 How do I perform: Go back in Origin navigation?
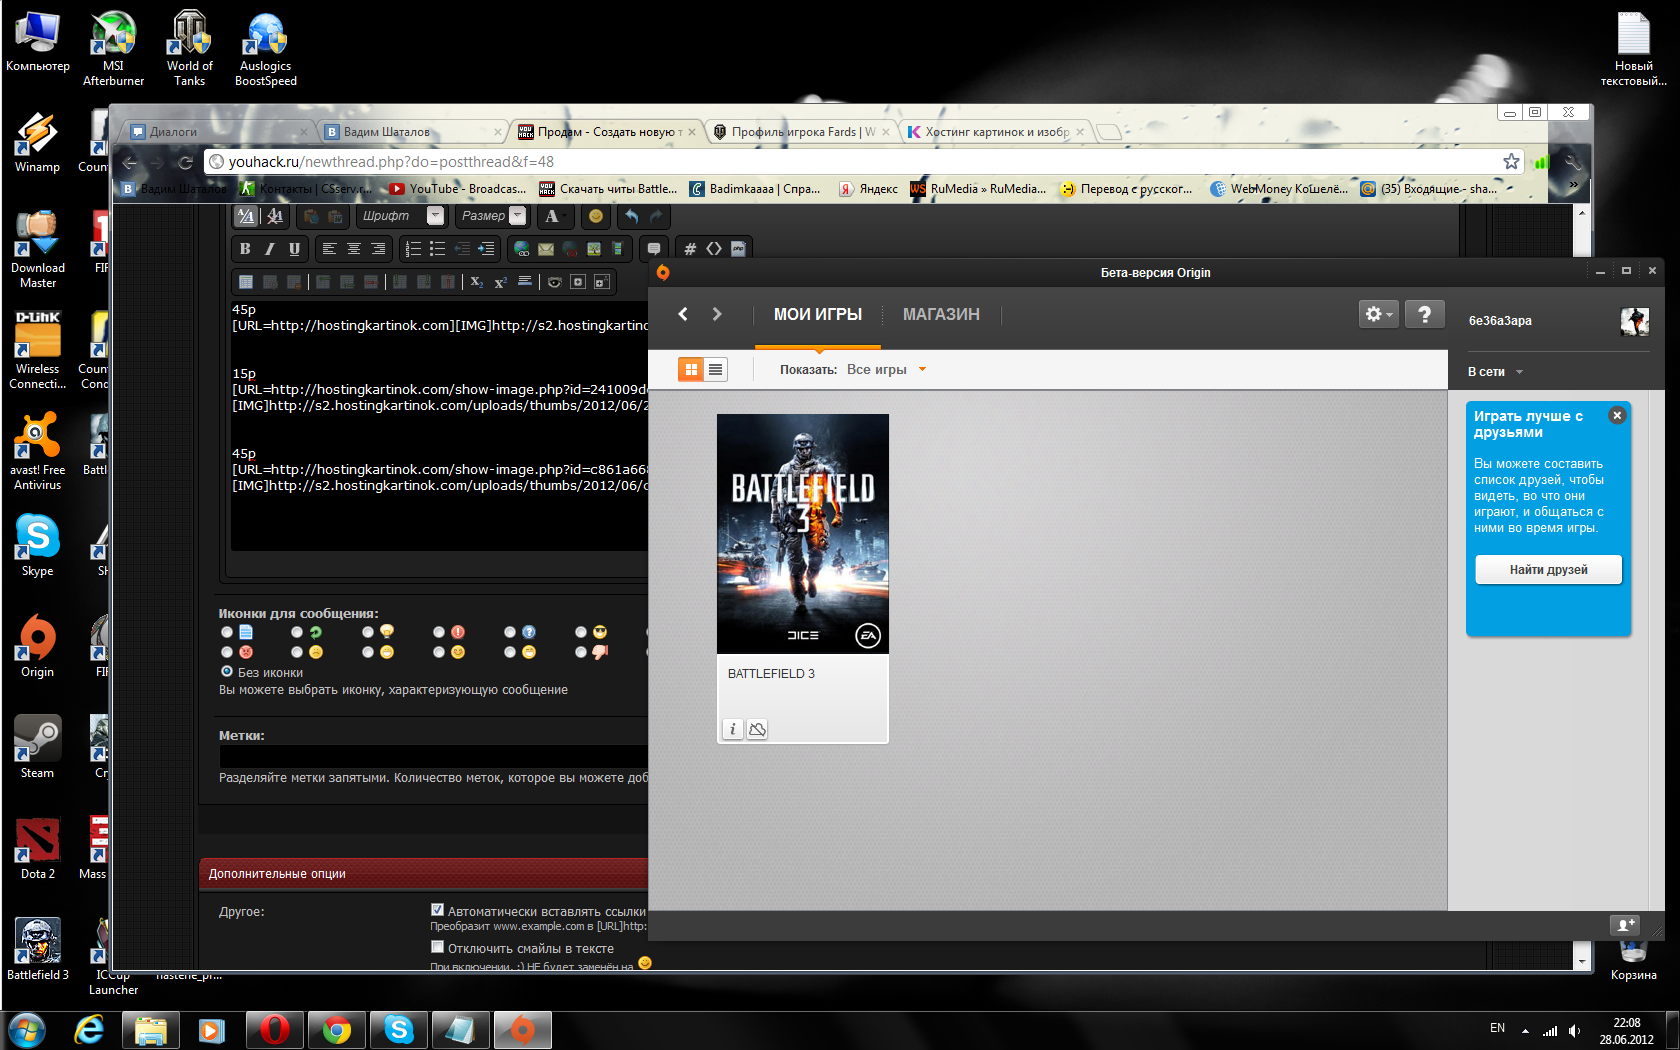tap(683, 314)
